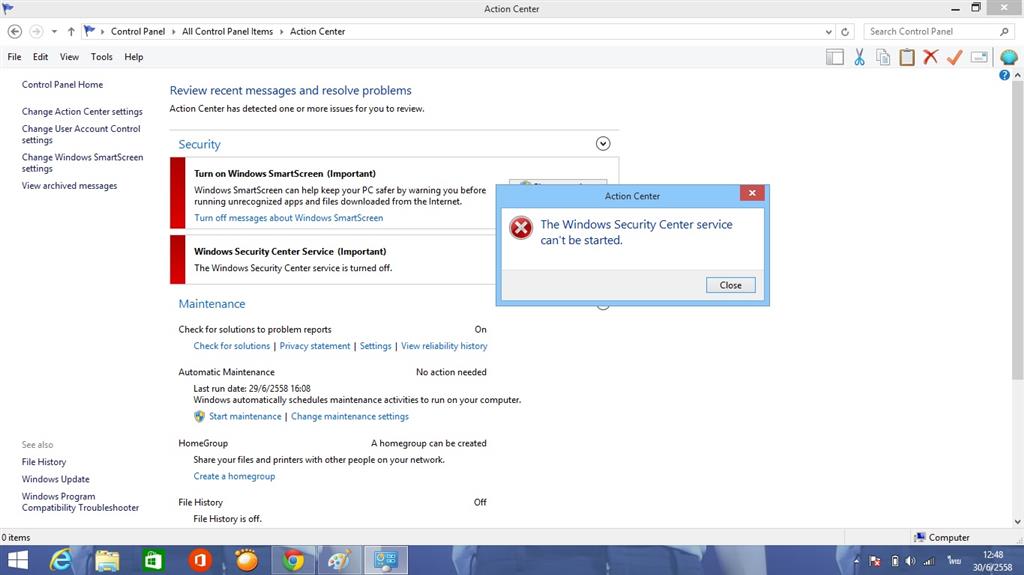Click the Properties card icon in toolbar

tap(979, 58)
